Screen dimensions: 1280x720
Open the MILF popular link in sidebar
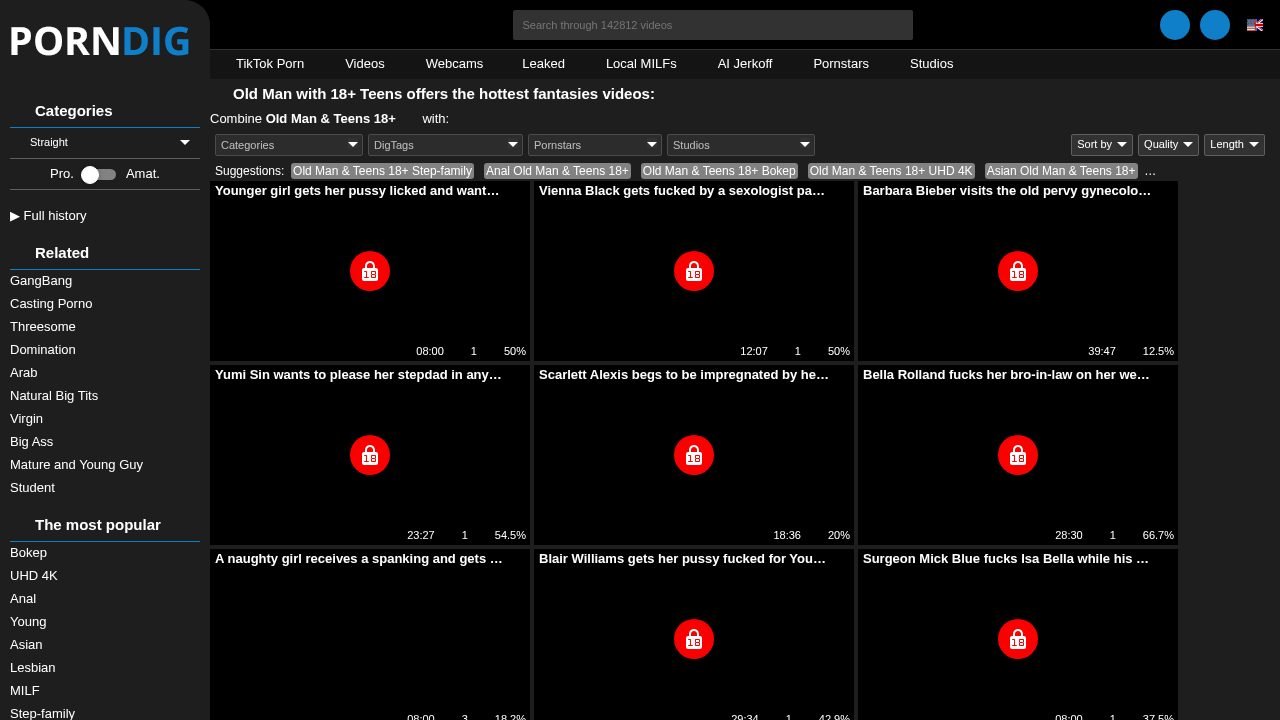coord(25,691)
